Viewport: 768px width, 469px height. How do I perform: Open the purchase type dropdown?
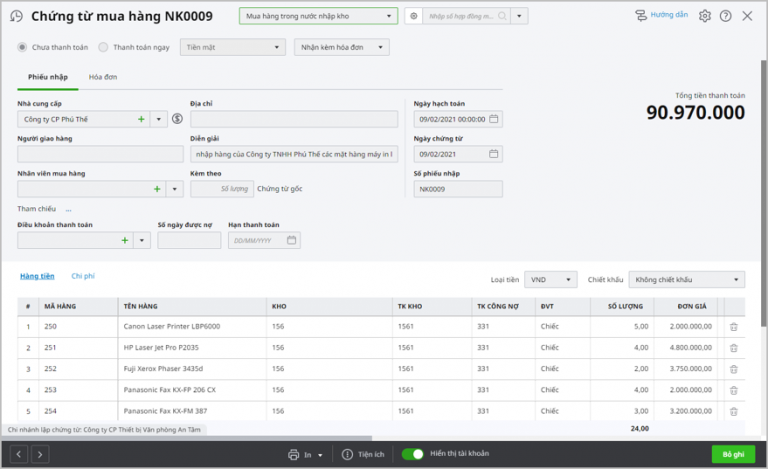point(318,16)
